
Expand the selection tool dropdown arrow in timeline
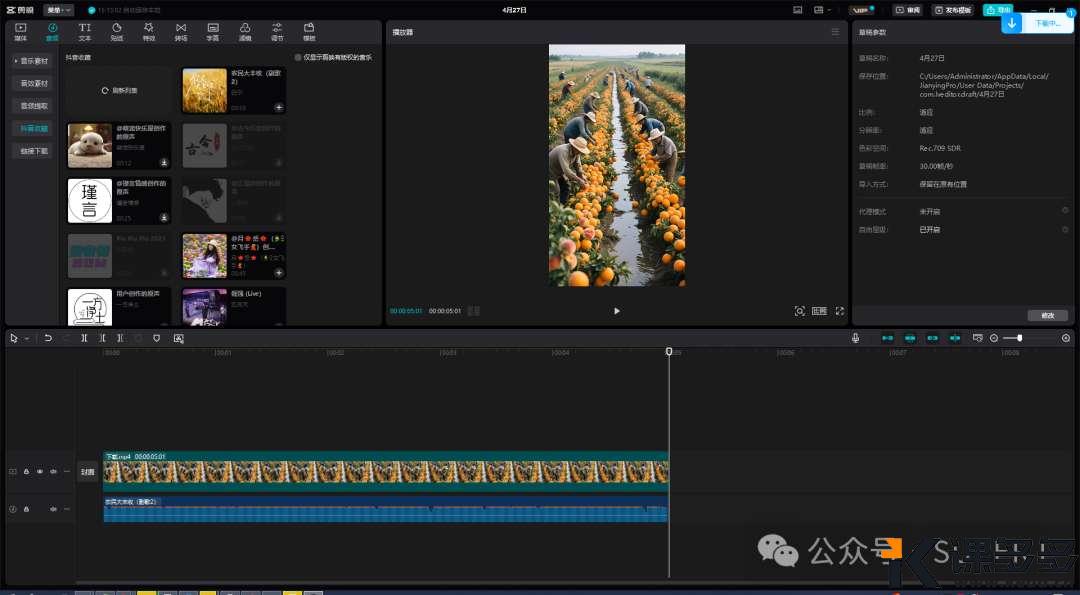tap(27, 338)
